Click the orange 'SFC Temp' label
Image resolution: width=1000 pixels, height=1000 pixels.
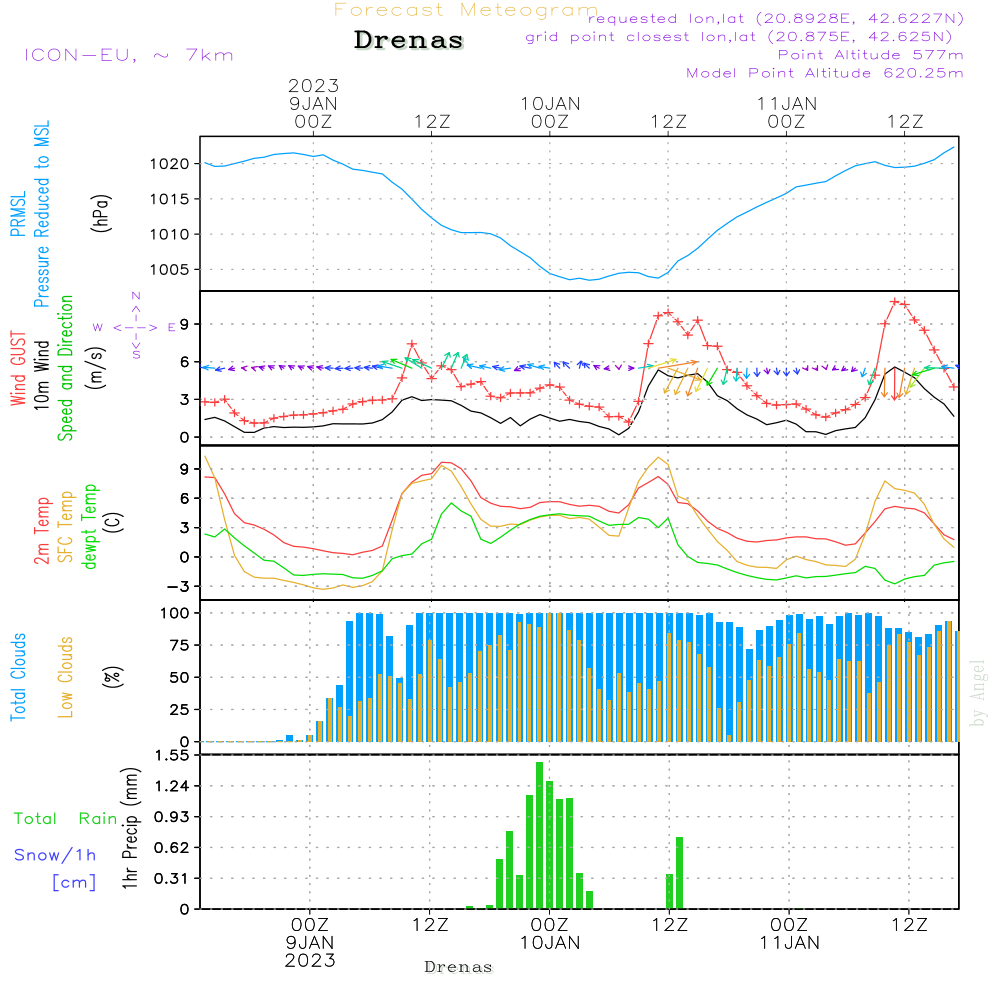click(x=66, y=527)
